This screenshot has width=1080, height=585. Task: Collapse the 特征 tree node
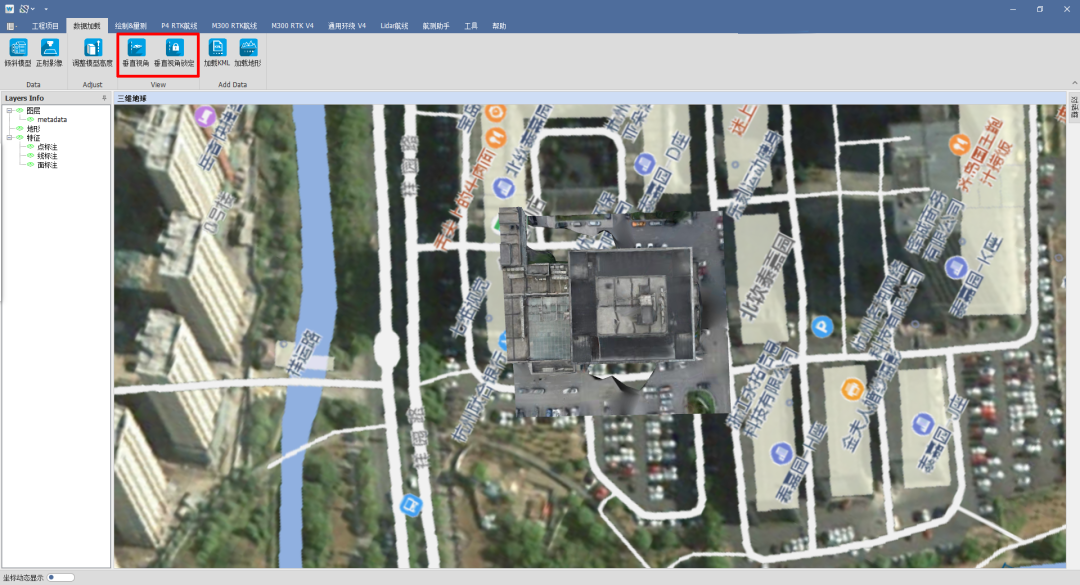point(10,138)
